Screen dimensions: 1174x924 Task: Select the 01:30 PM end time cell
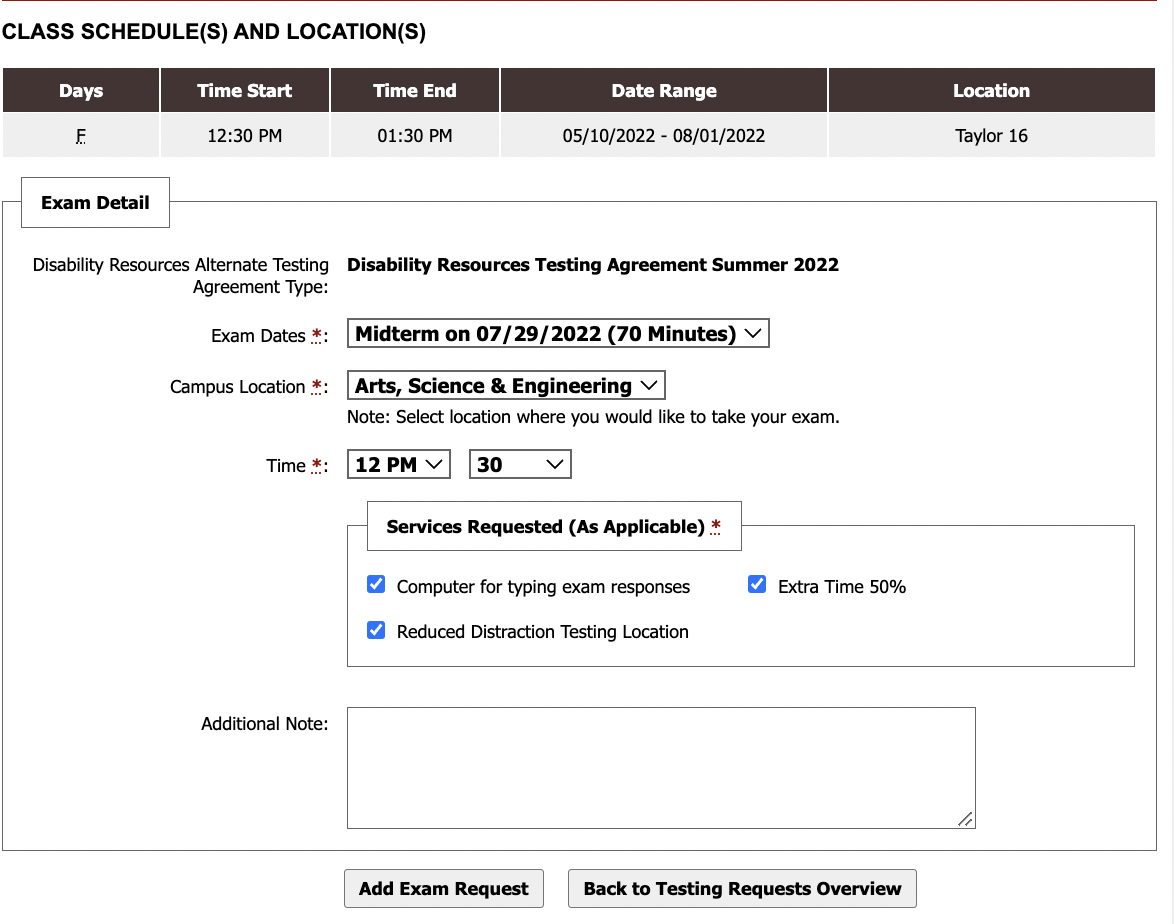pyautogui.click(x=415, y=136)
